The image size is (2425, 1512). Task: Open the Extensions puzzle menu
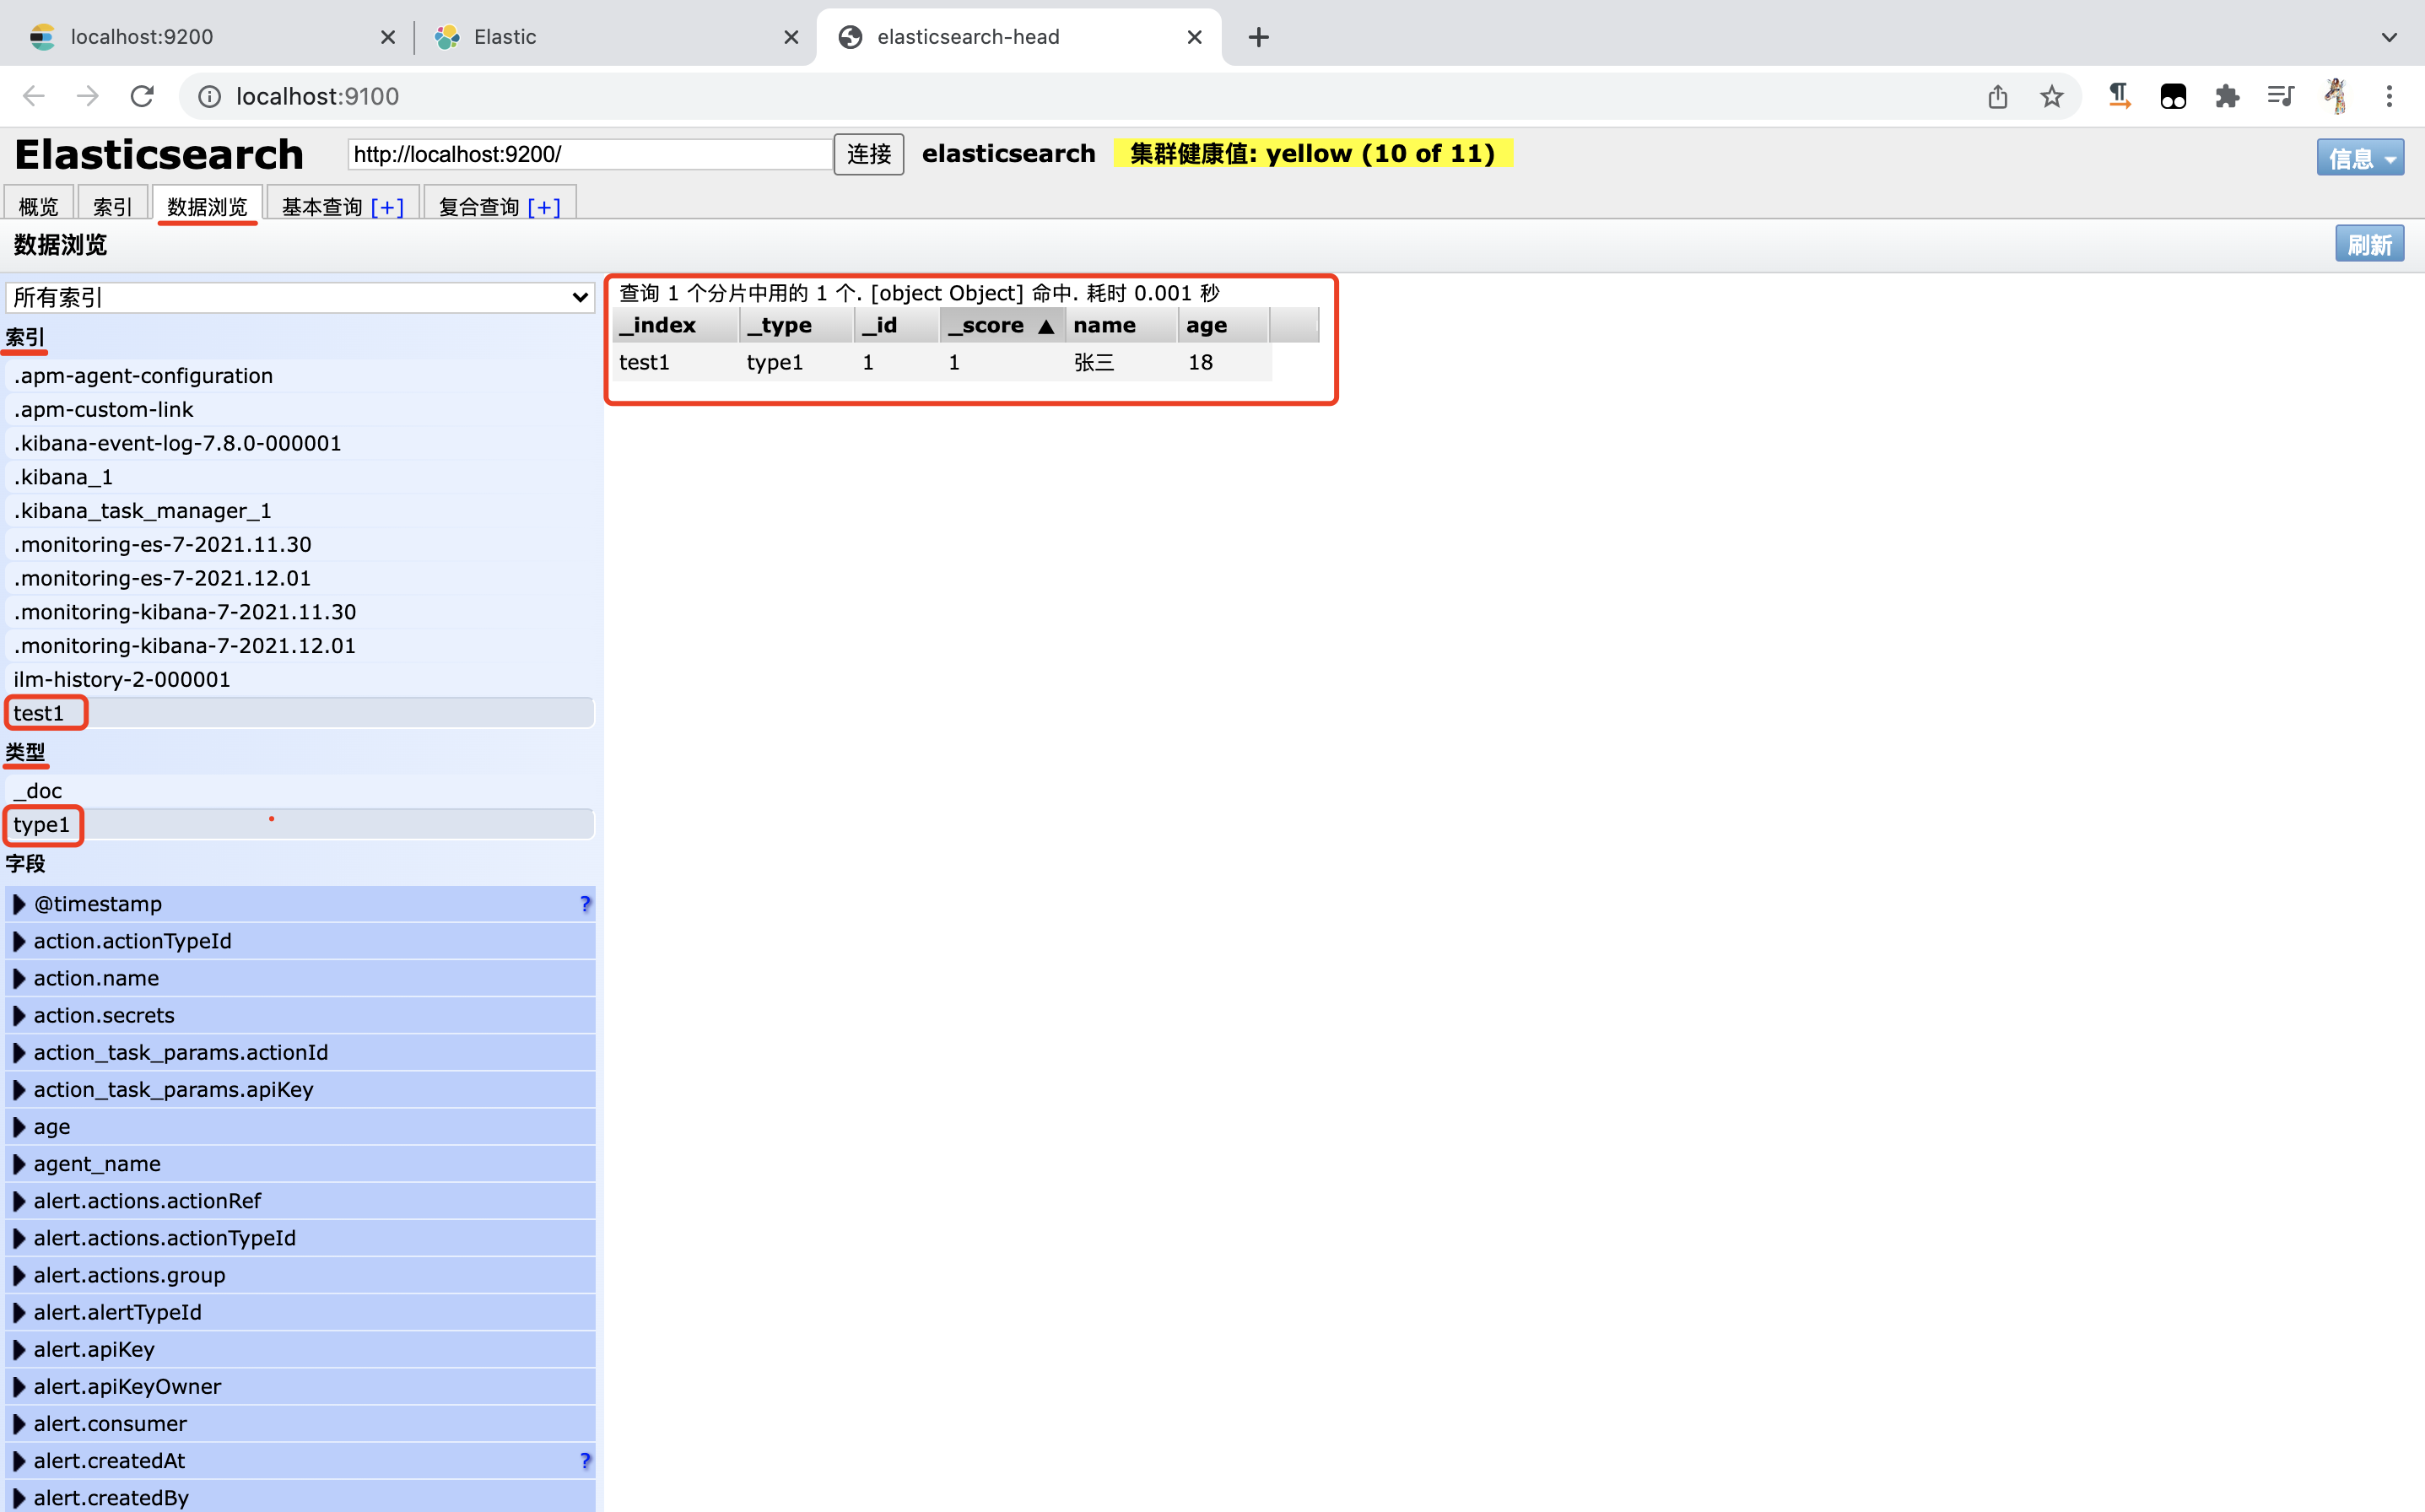point(2227,96)
